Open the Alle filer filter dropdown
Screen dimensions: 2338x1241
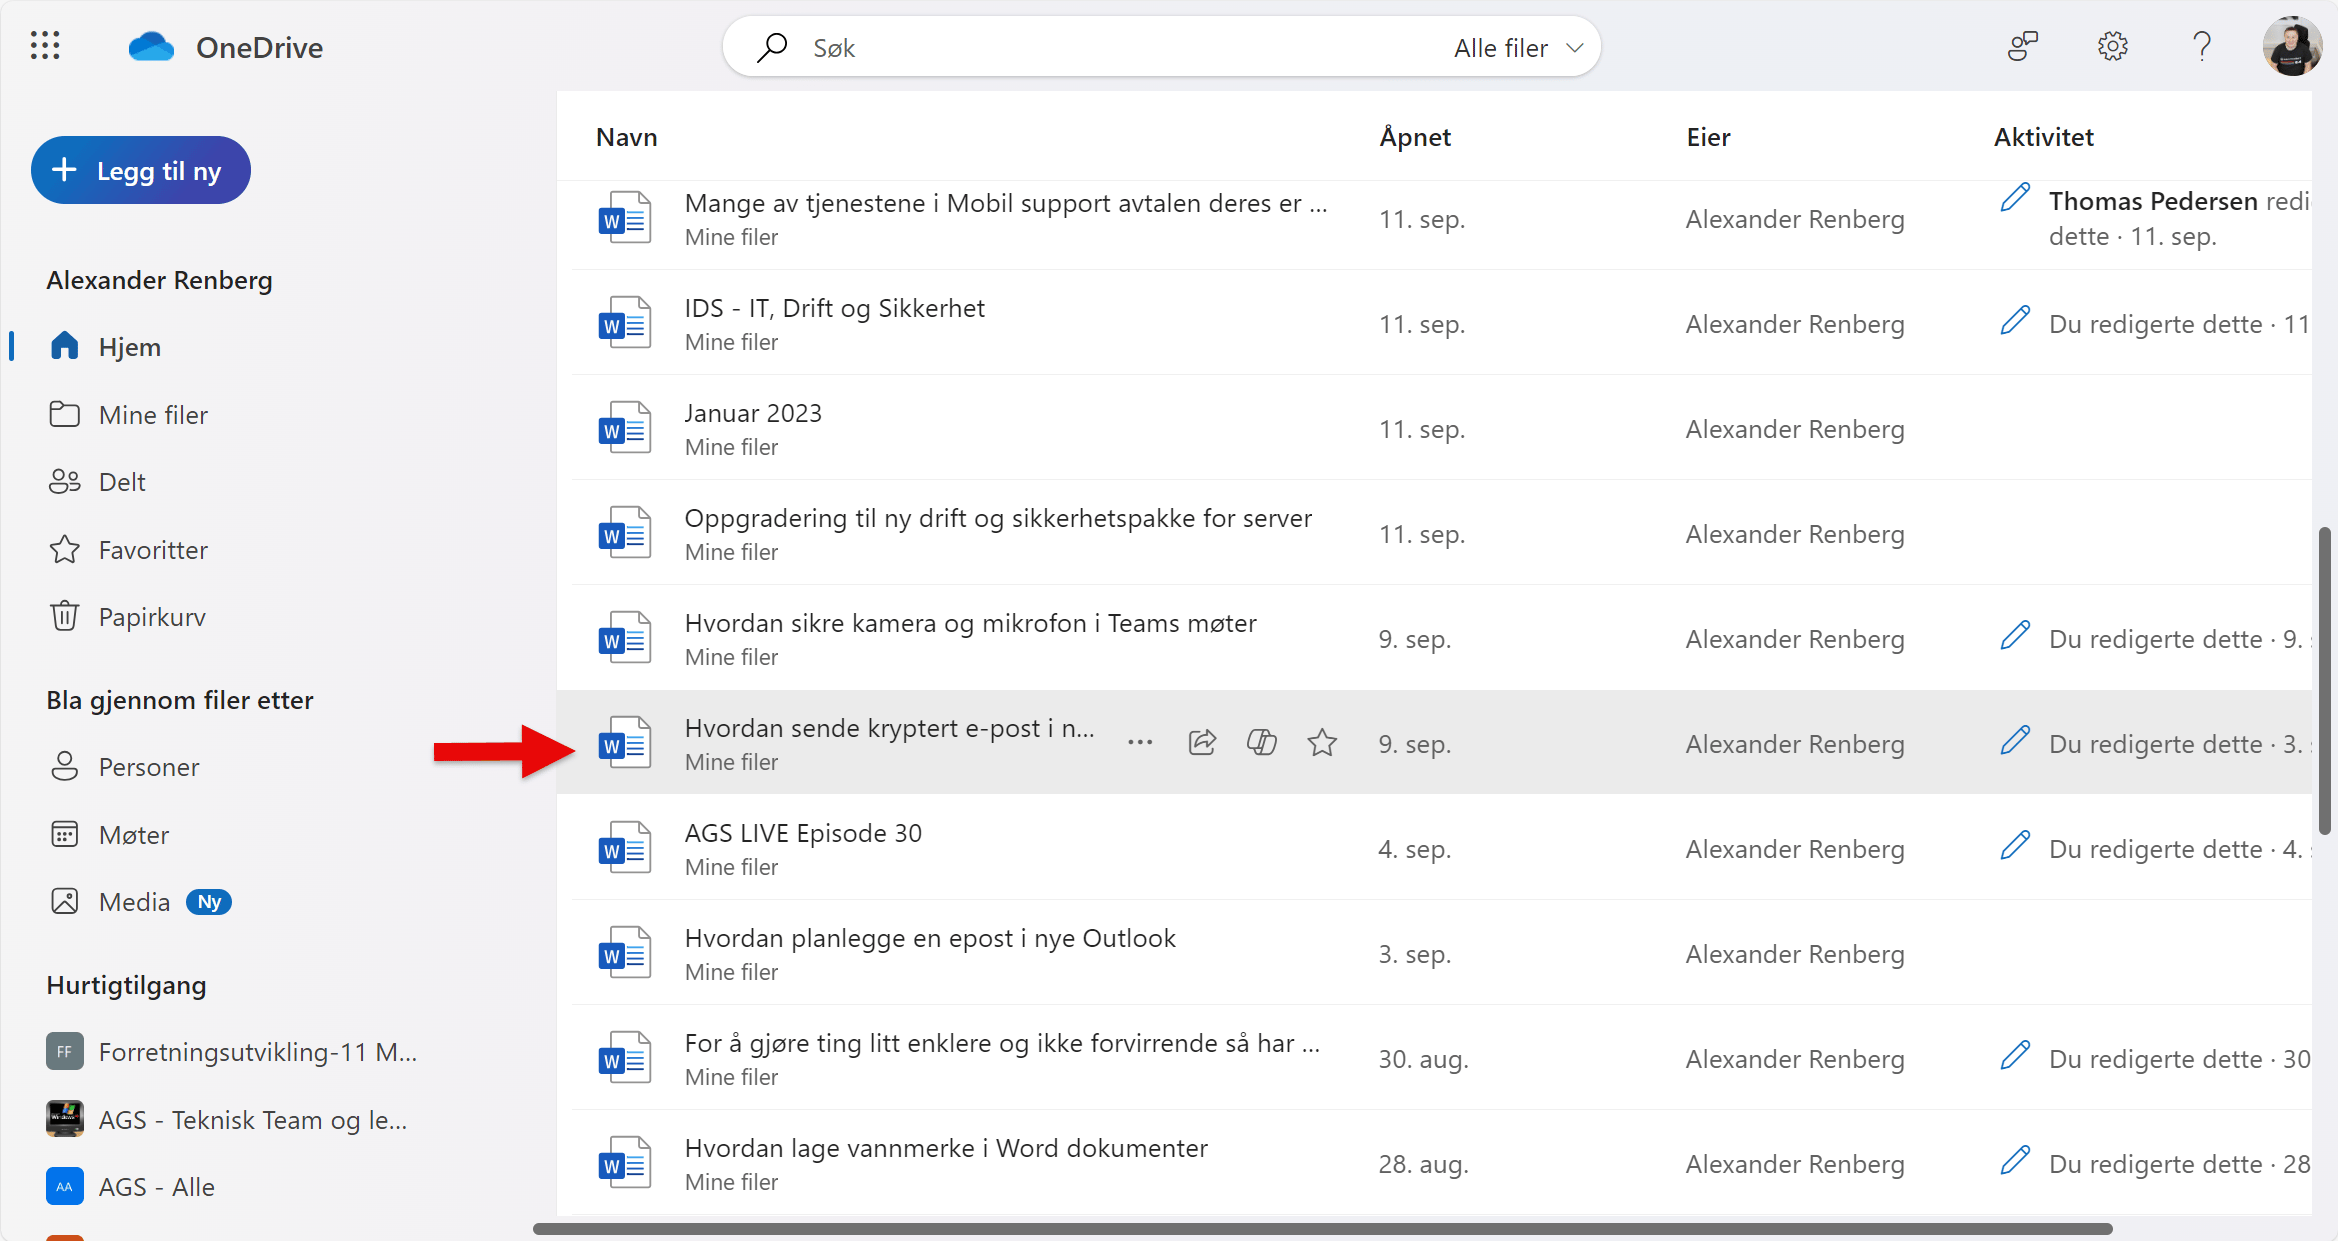pyautogui.click(x=1516, y=46)
